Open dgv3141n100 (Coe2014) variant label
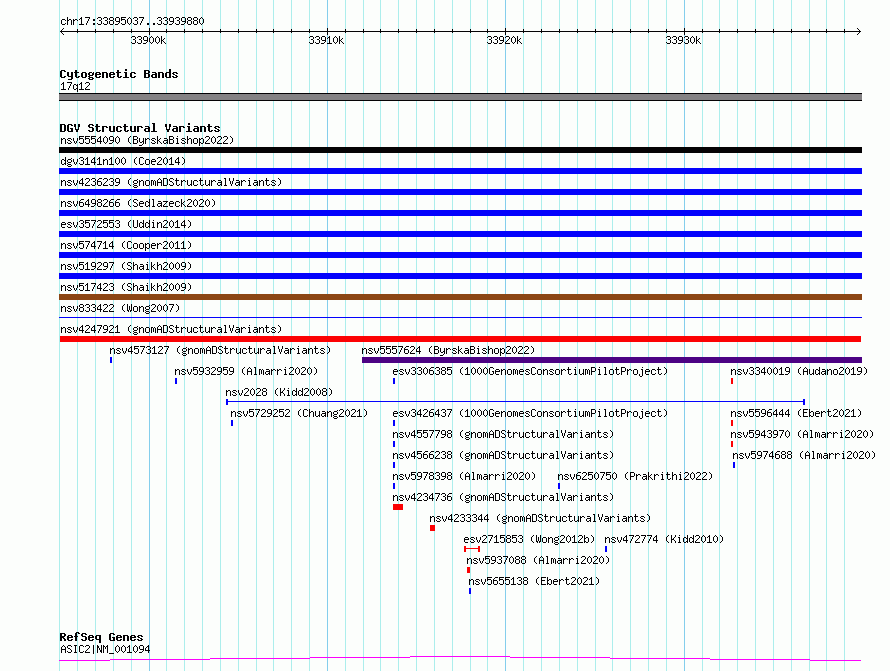This screenshot has width=890, height=671. (123, 161)
